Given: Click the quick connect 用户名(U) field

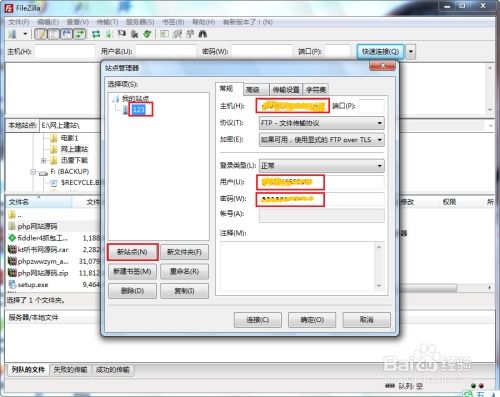Looking at the screenshot, I should coord(166,52).
